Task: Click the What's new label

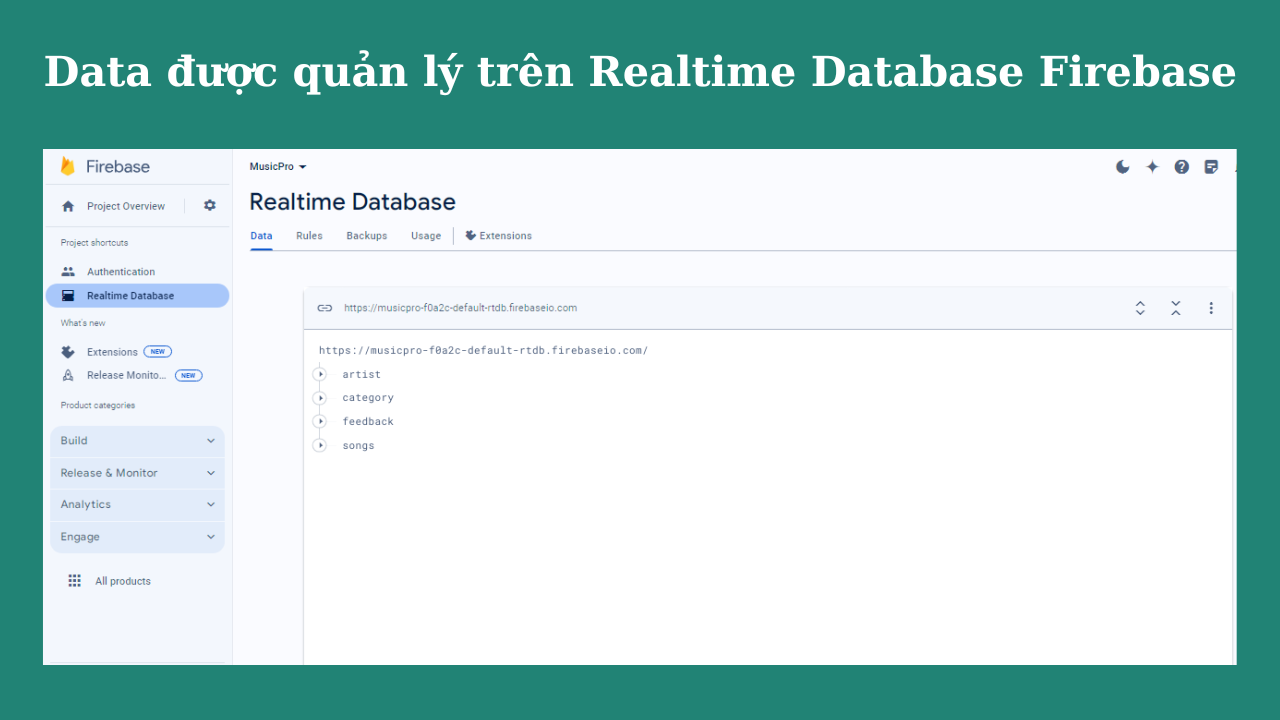Action: click(x=83, y=323)
